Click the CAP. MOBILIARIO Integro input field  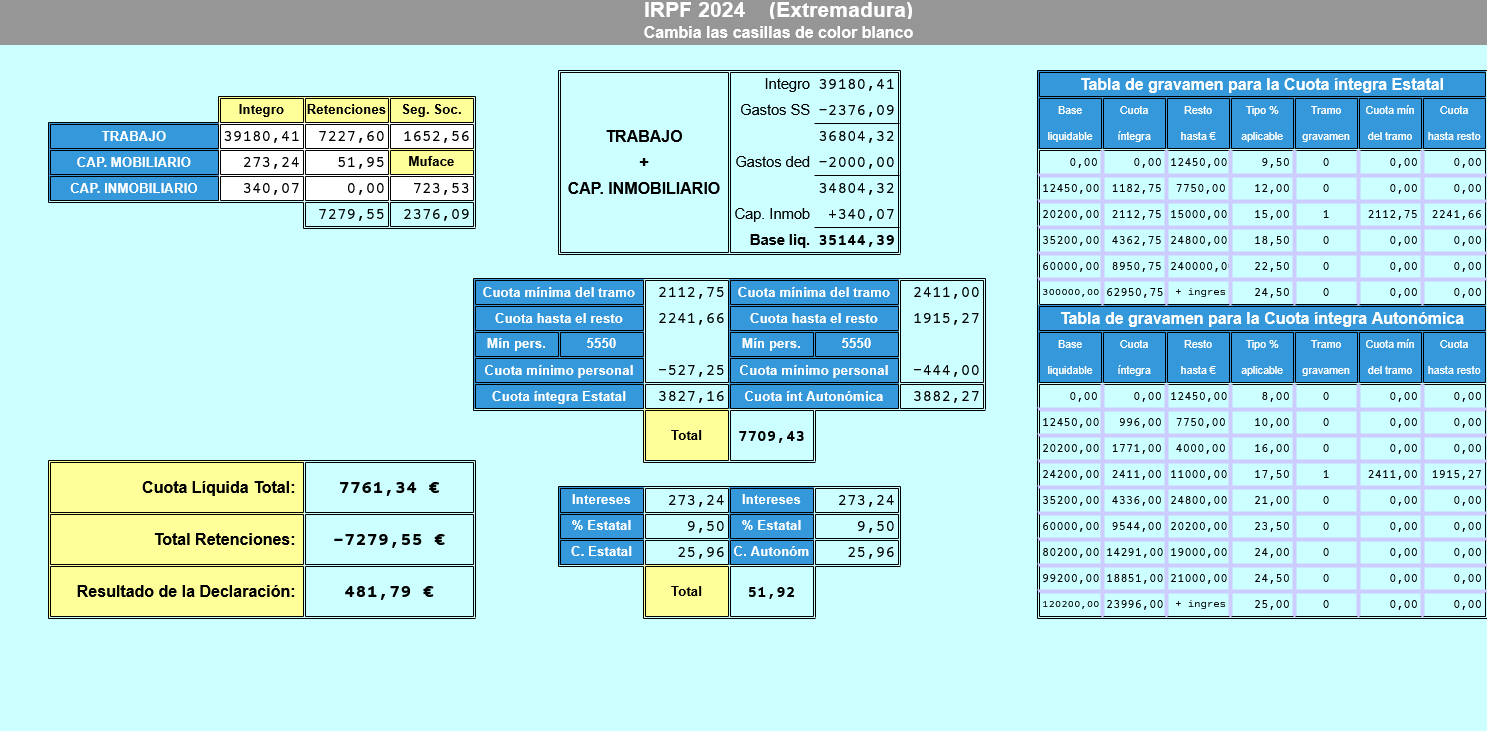[x=261, y=162]
